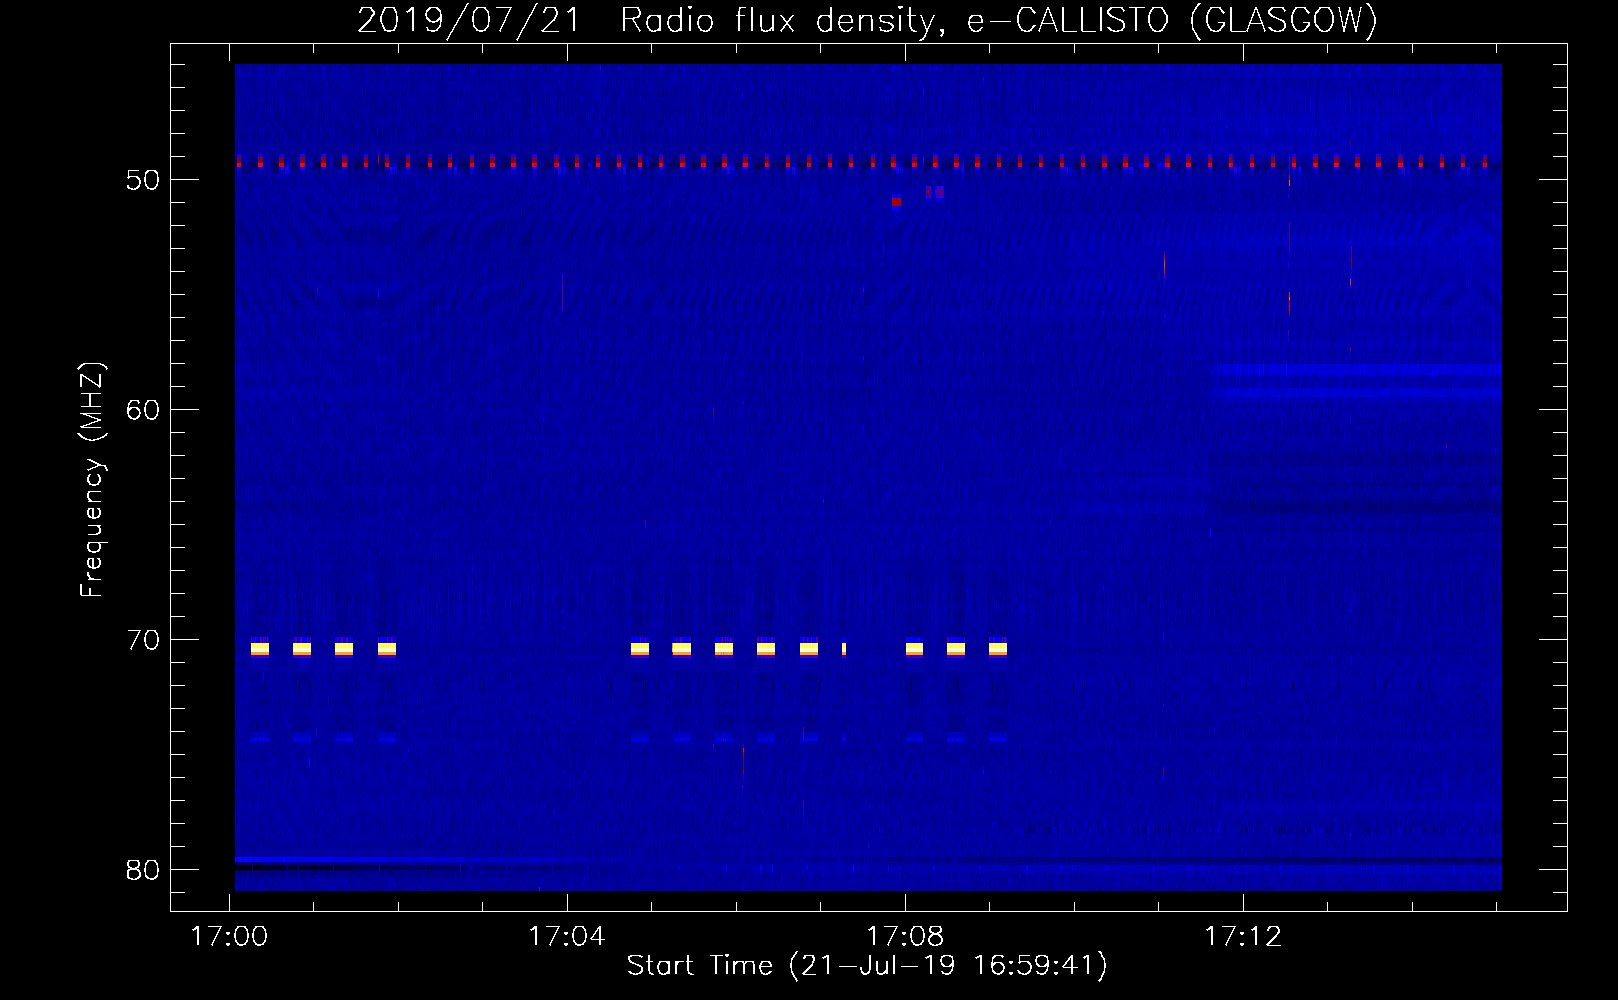Click the 60 frequency axis label
This screenshot has width=1618, height=1000.
[x=143, y=410]
